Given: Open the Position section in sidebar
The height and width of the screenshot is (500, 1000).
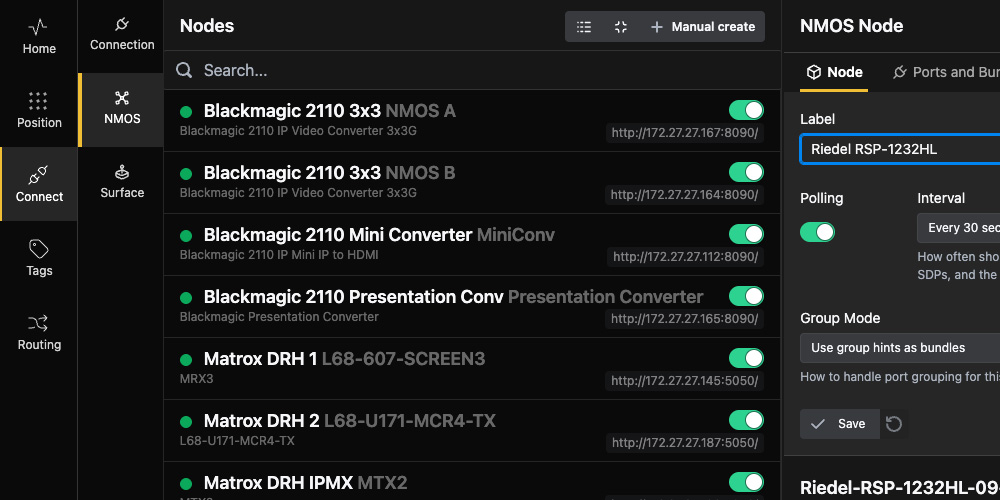Looking at the screenshot, I should (39, 110).
